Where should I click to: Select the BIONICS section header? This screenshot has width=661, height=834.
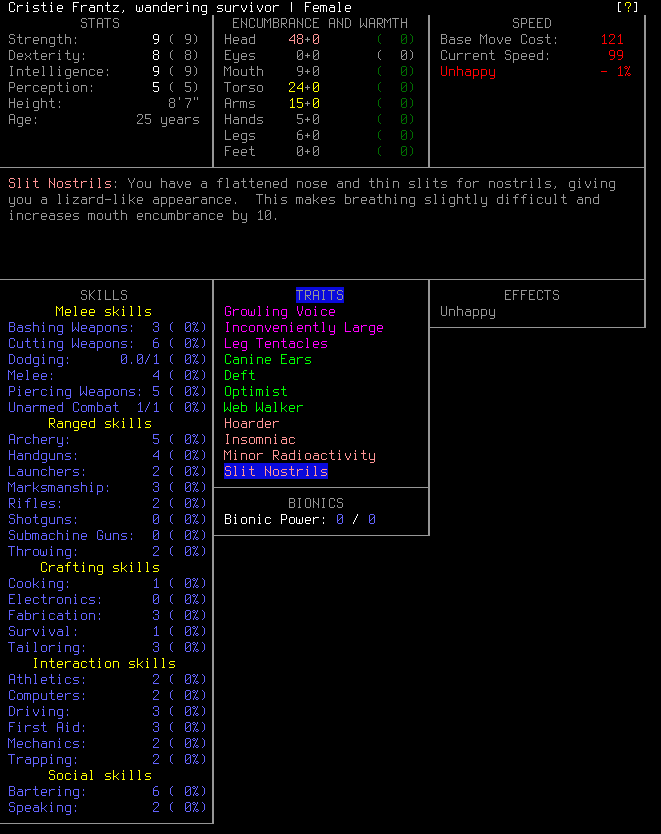pyautogui.click(x=316, y=503)
